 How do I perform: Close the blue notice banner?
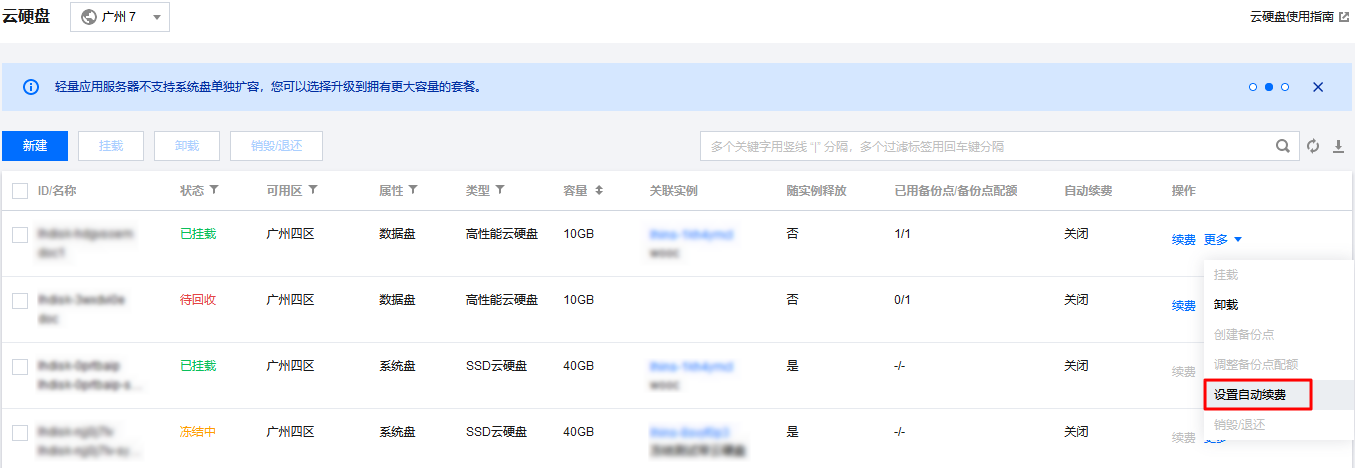click(1318, 87)
